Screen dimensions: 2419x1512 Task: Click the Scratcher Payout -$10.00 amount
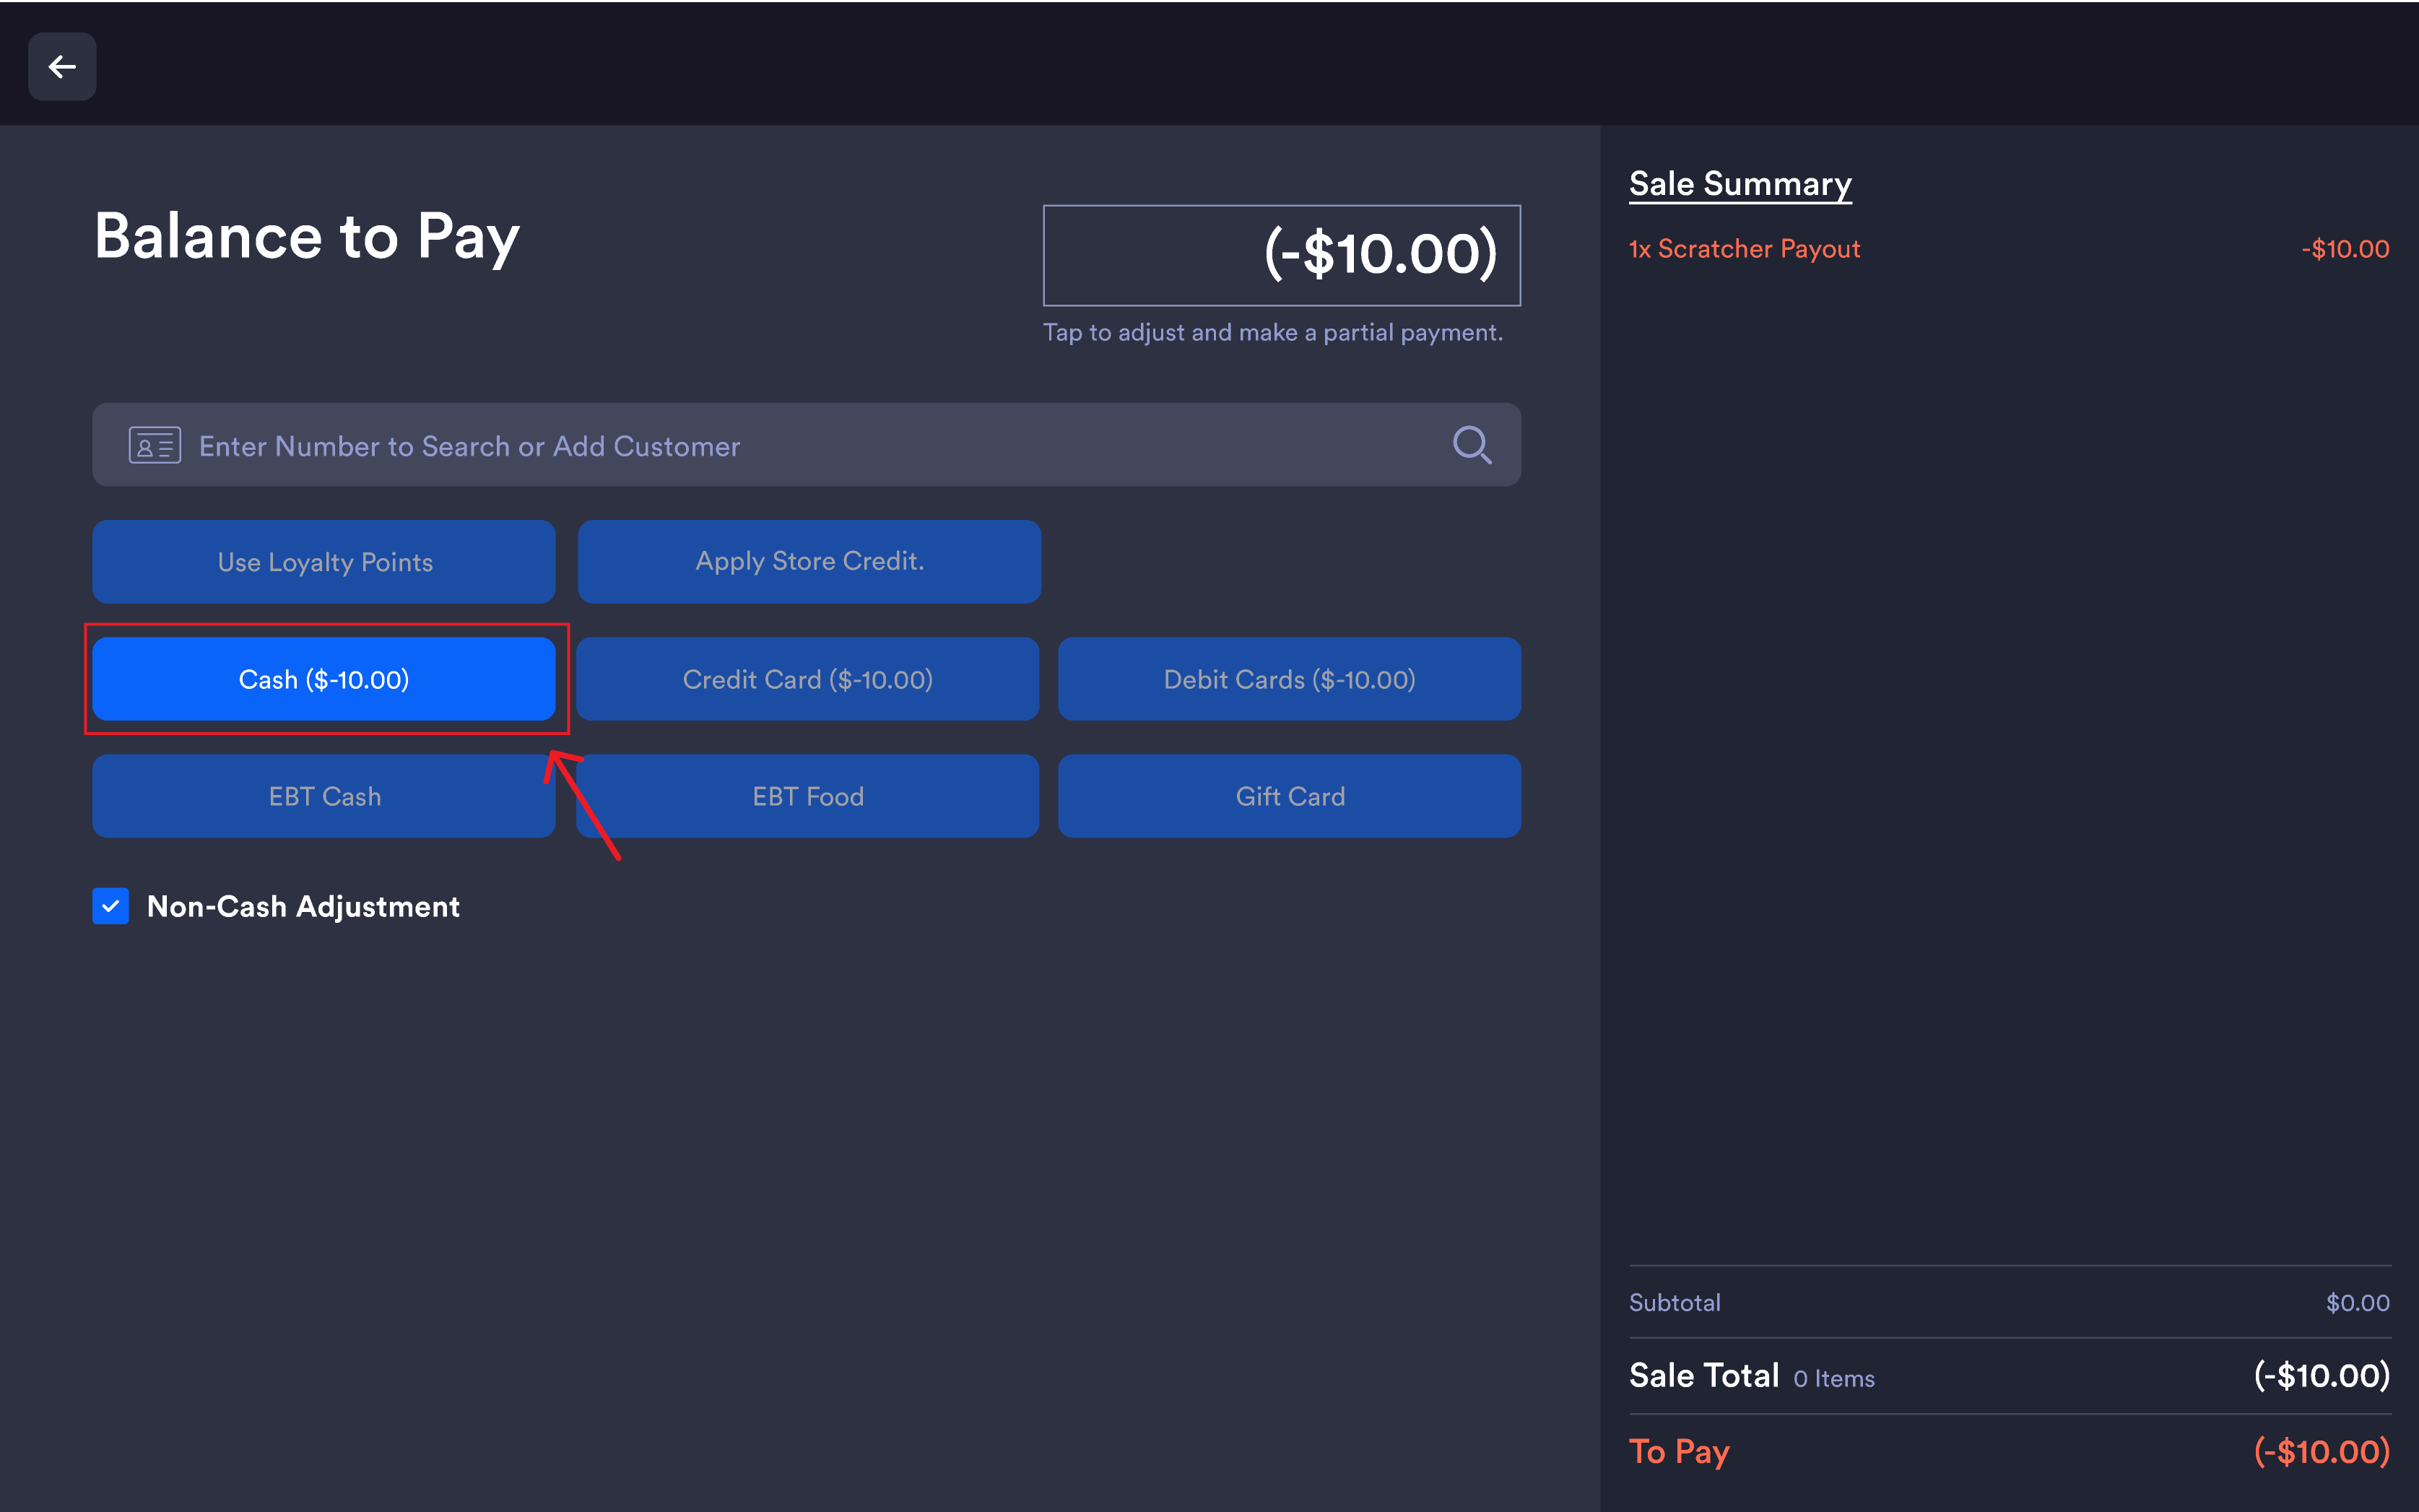[2345, 249]
